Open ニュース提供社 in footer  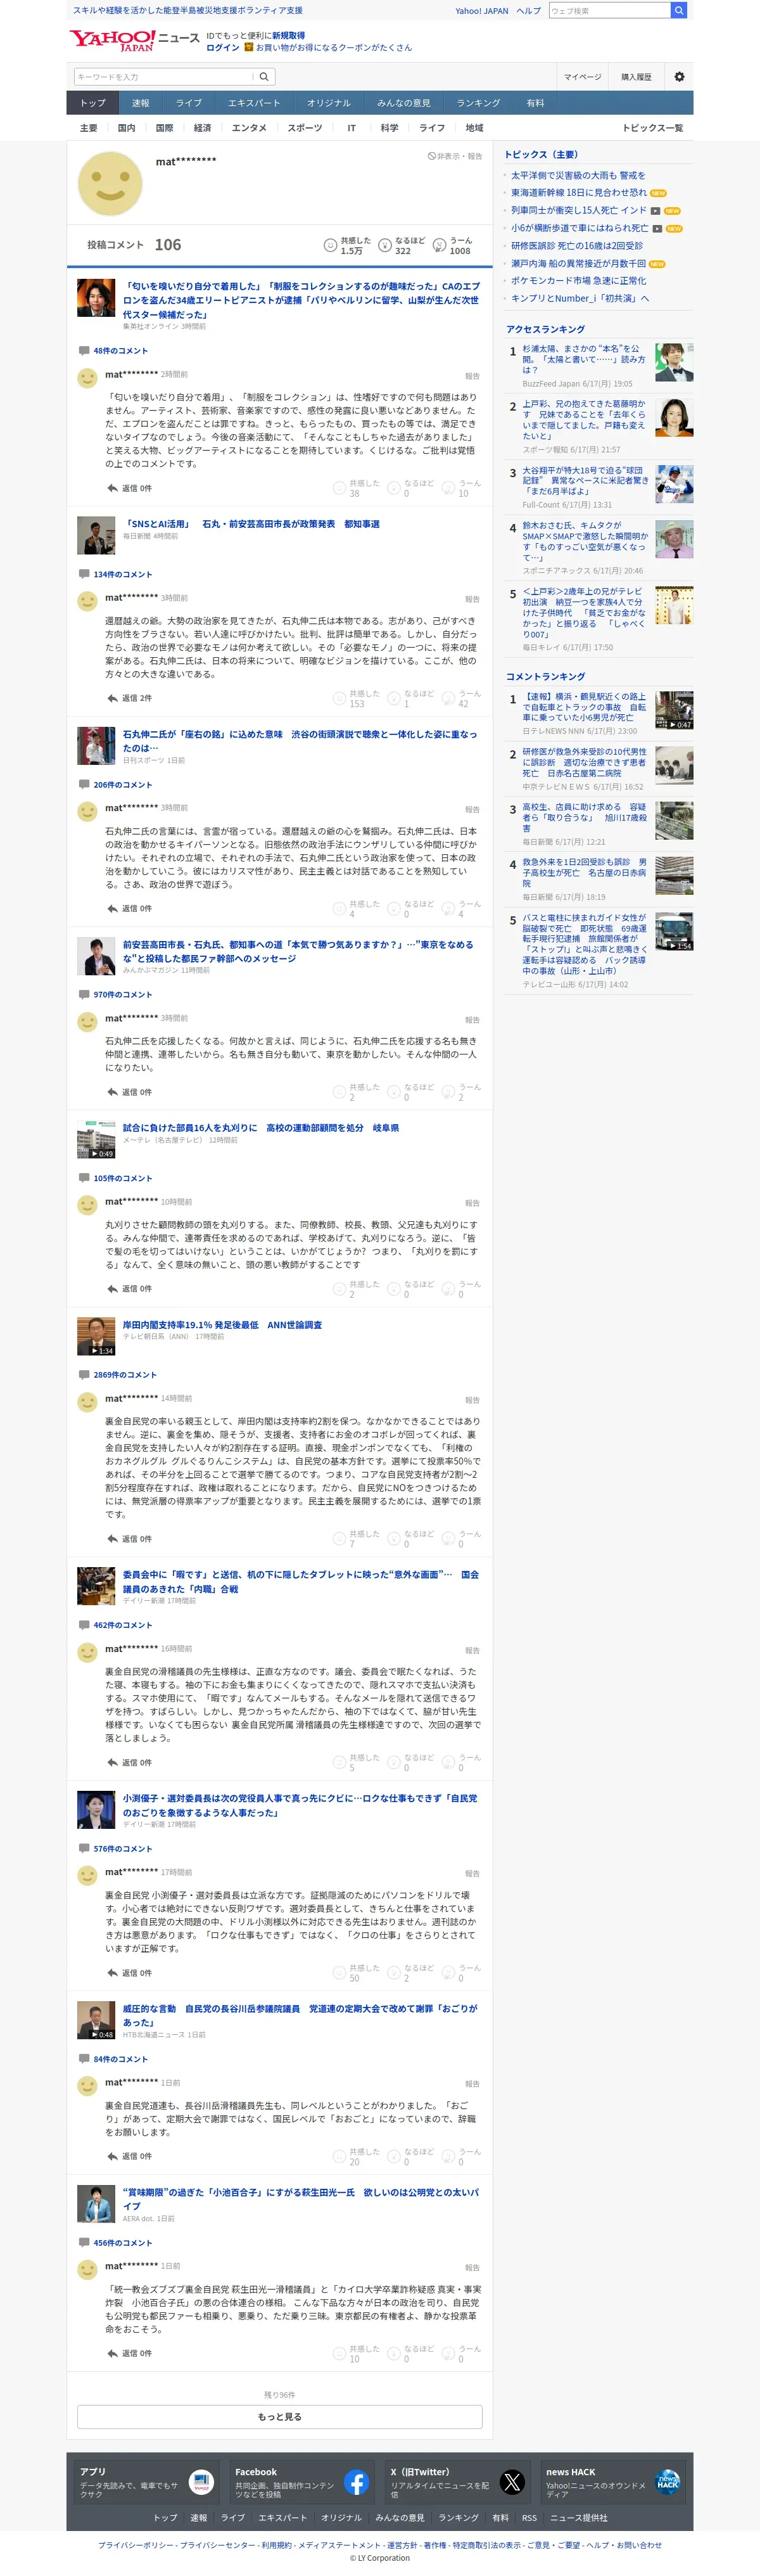click(x=578, y=2518)
